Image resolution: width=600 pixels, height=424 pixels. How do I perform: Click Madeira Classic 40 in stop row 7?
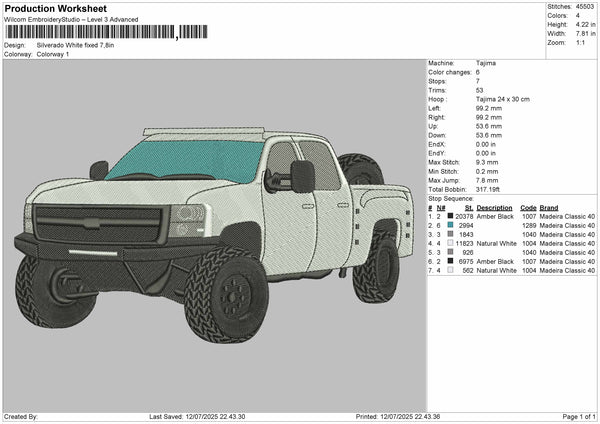point(567,270)
